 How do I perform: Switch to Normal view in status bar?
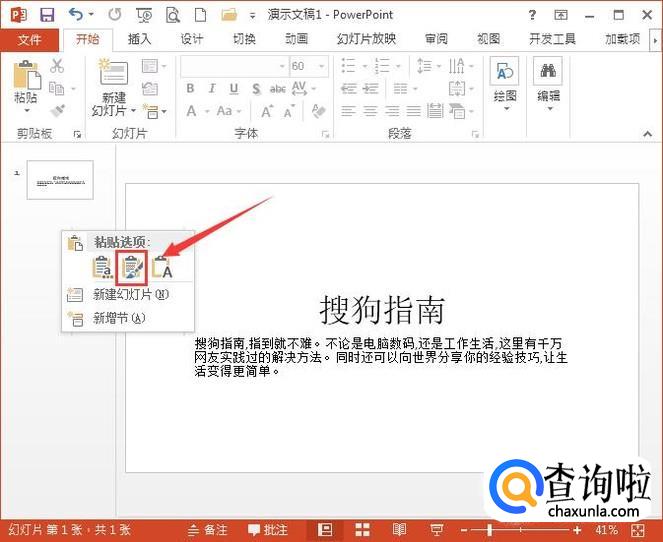pyautogui.click(x=325, y=529)
